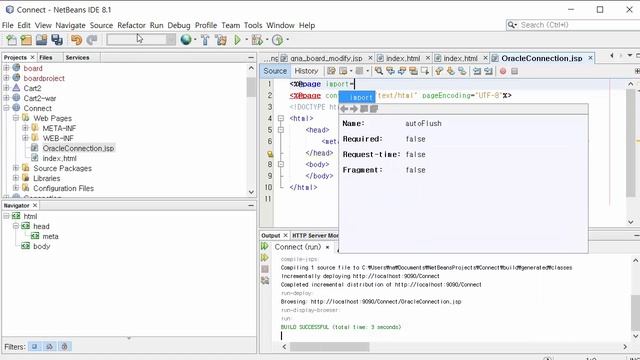Viewport: 640px width, 360px height.
Task: Open HTTP Server Monitor tab
Action: click(315, 236)
